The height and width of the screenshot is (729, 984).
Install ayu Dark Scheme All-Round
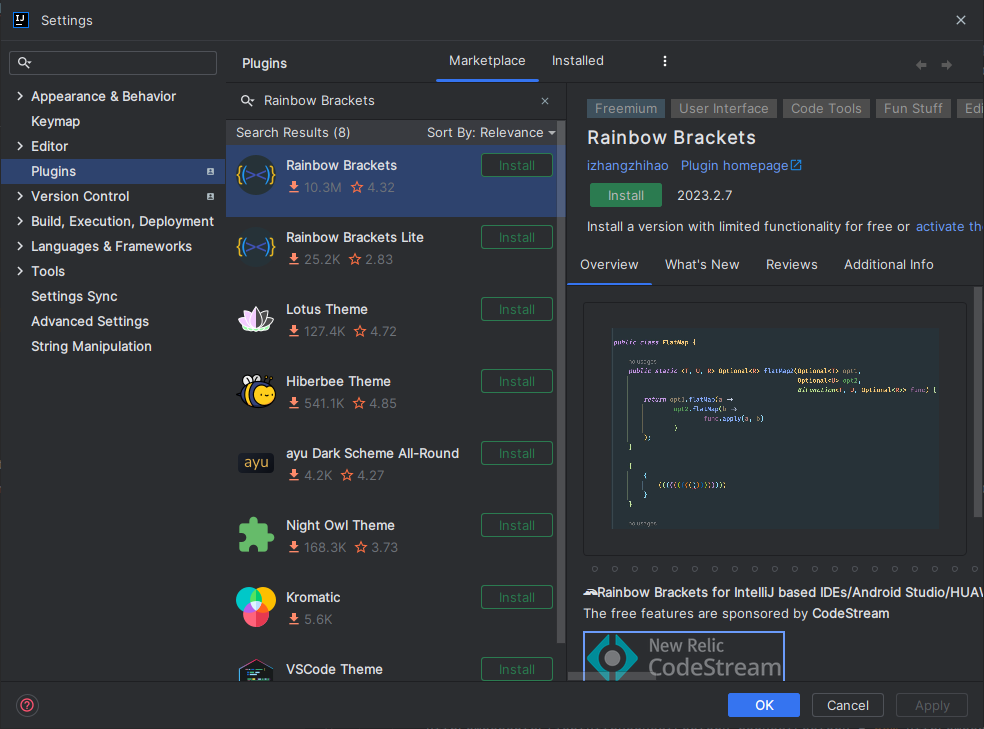point(516,454)
